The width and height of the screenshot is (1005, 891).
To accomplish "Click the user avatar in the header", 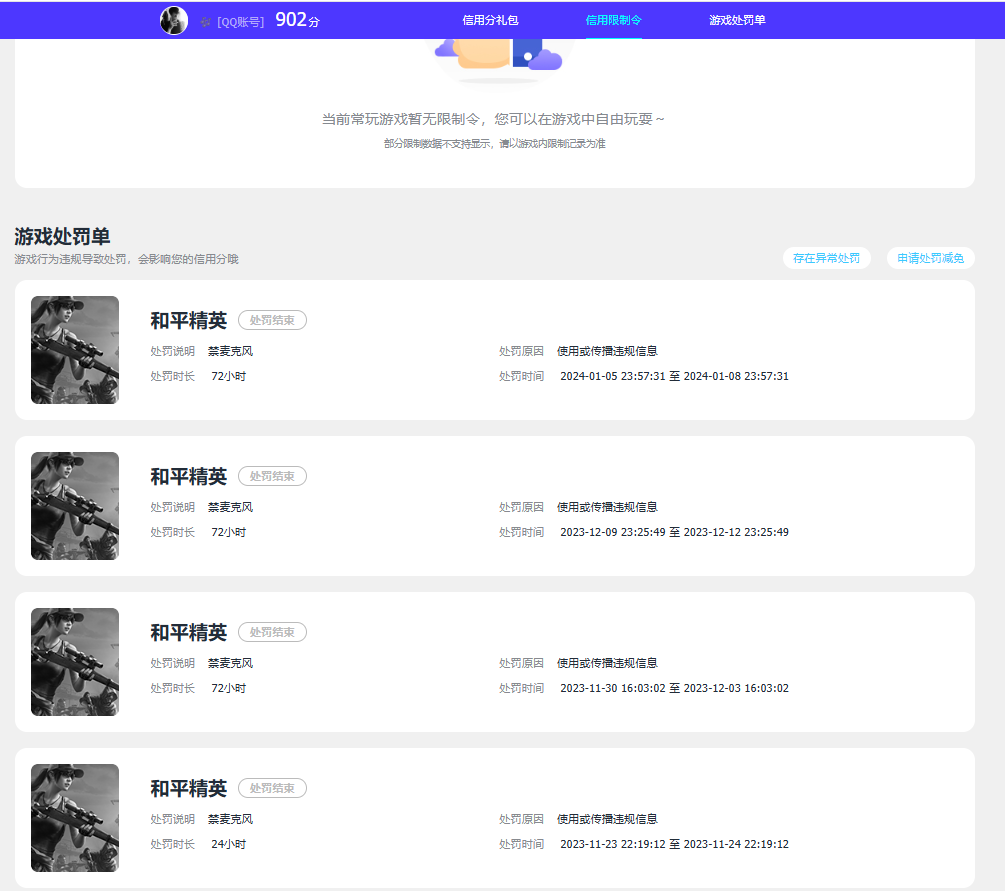I will [x=174, y=21].
